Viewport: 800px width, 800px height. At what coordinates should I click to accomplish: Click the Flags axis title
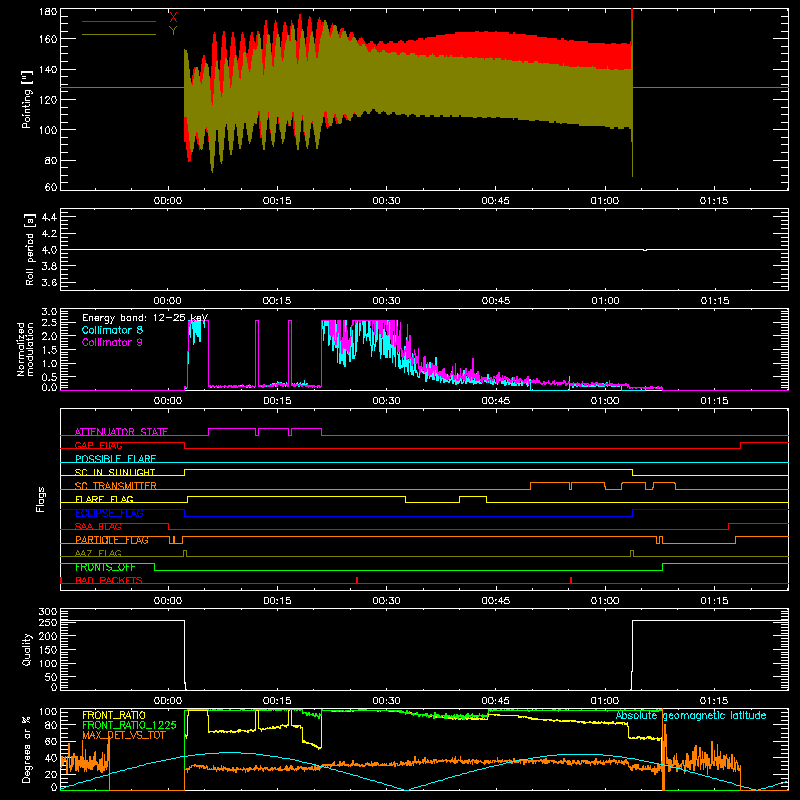(x=41, y=499)
